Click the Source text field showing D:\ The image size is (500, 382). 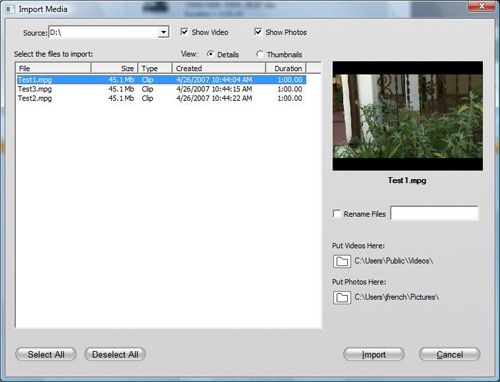tap(104, 32)
